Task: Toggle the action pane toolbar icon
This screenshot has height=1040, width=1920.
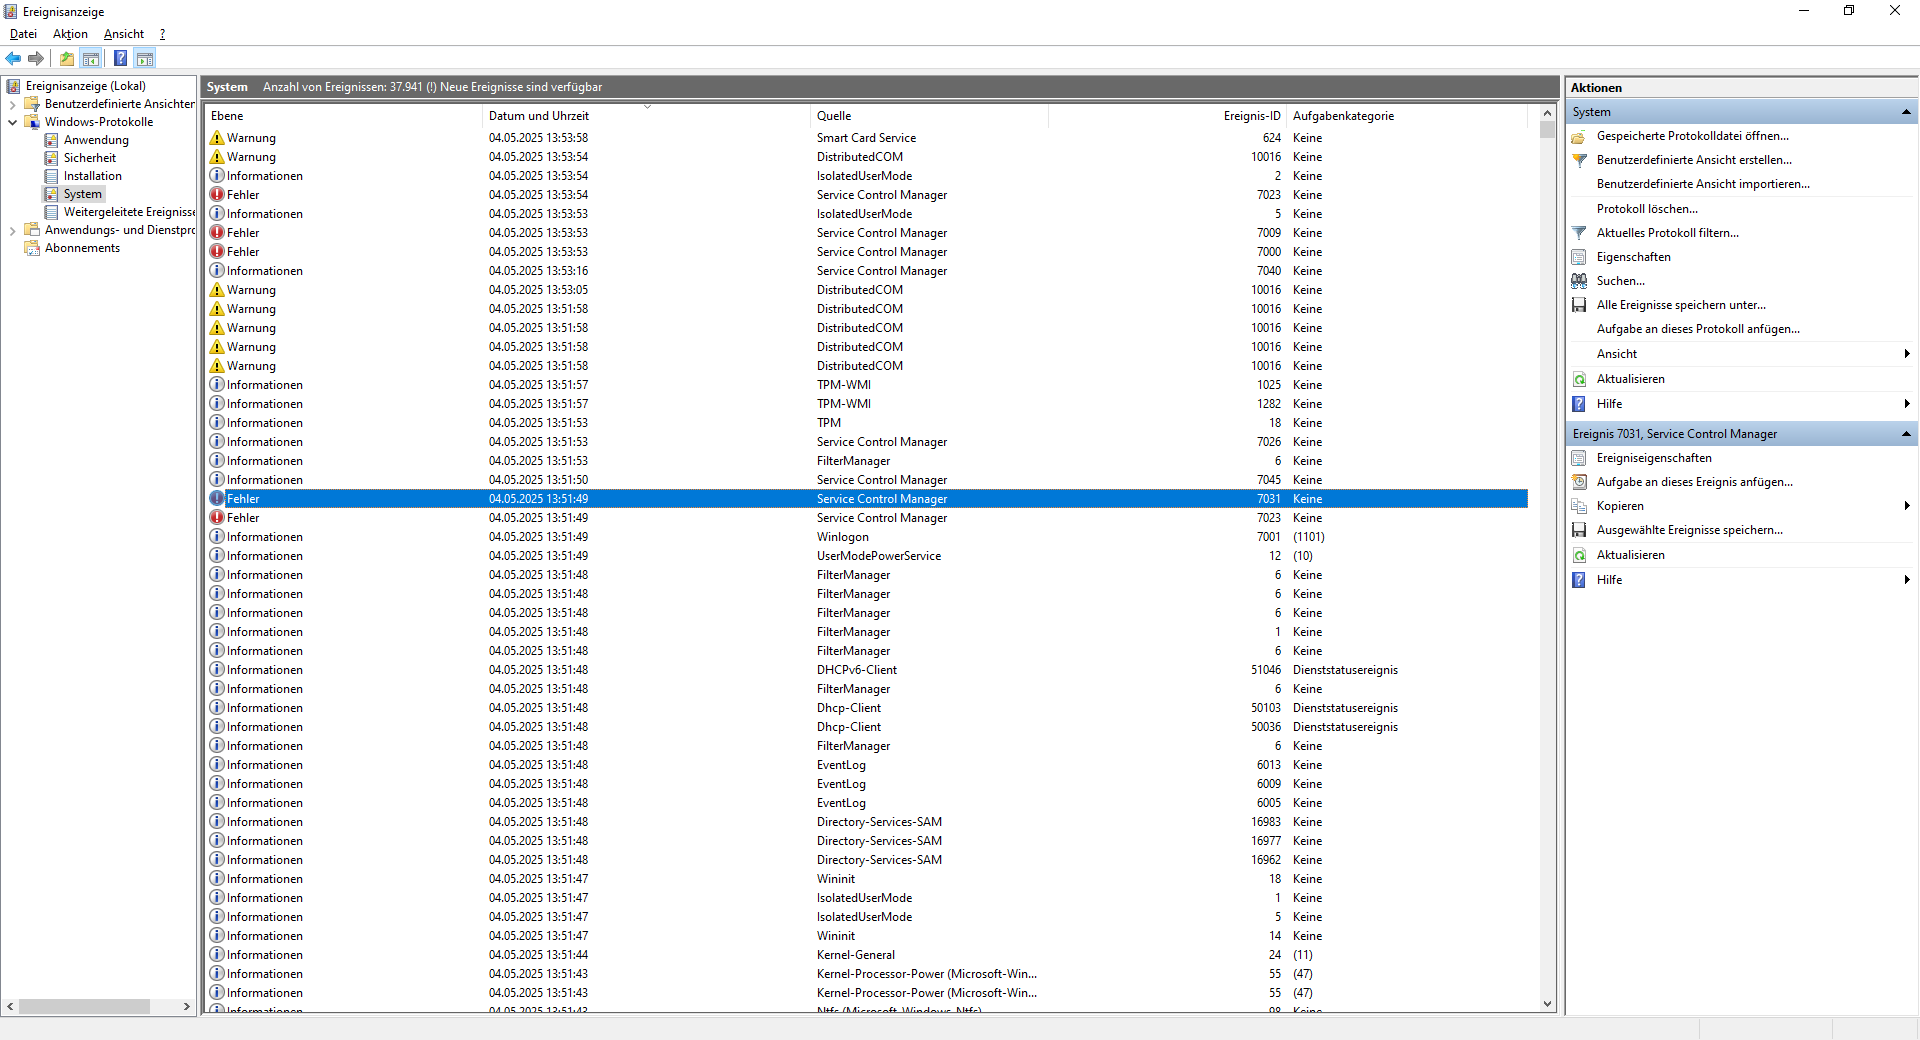Action: [145, 58]
